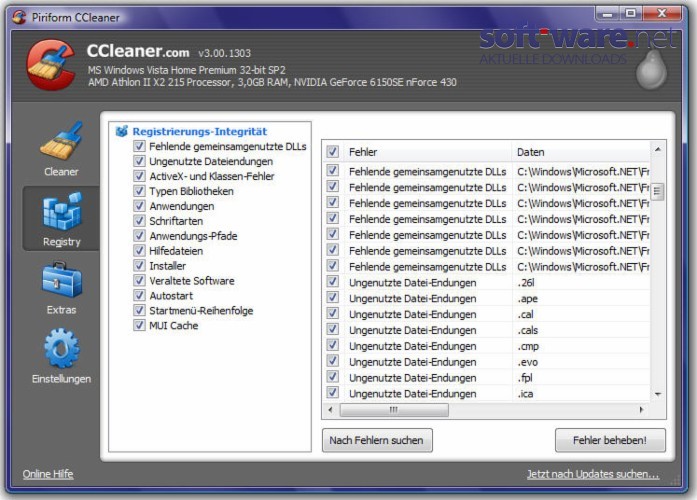Uncheck the .cal result row checkbox
697x500 pixels.
click(x=332, y=314)
